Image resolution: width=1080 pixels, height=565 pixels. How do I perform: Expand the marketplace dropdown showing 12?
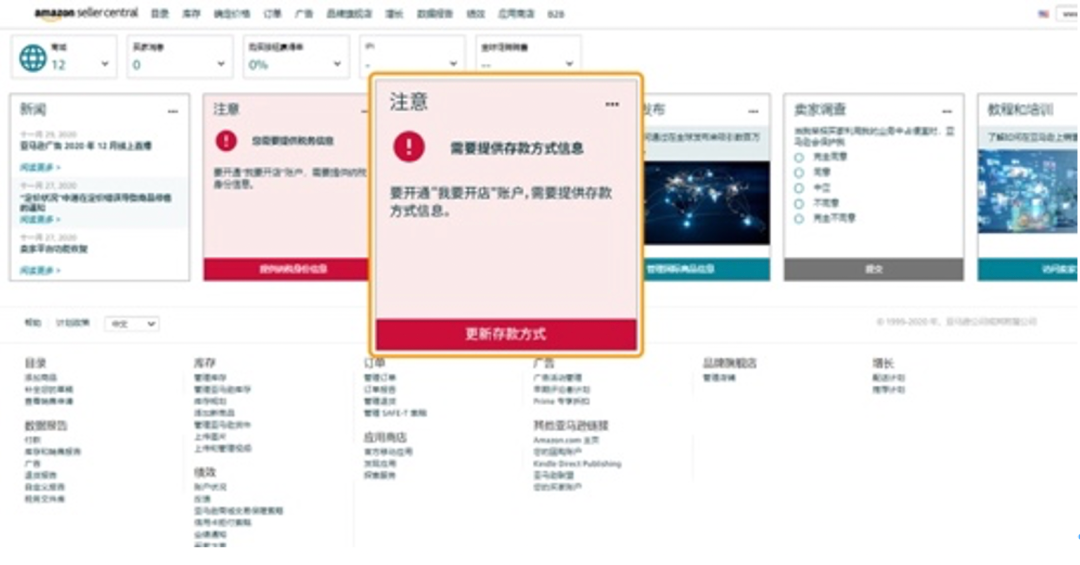pos(105,64)
